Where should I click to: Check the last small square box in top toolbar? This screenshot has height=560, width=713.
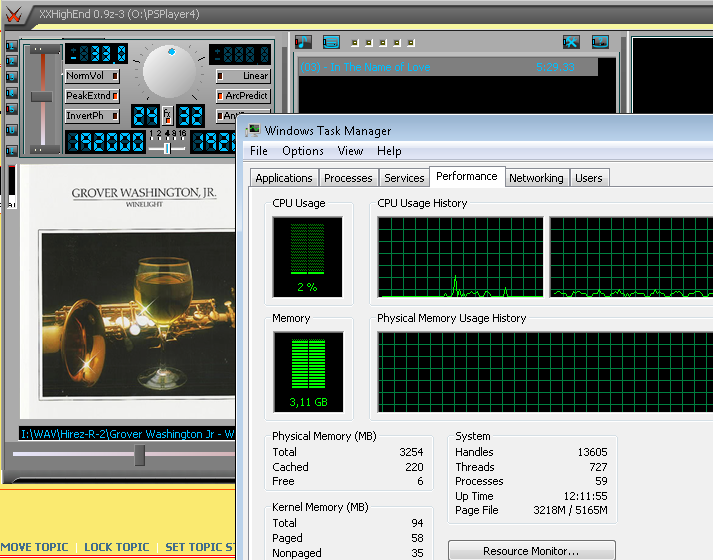411,43
